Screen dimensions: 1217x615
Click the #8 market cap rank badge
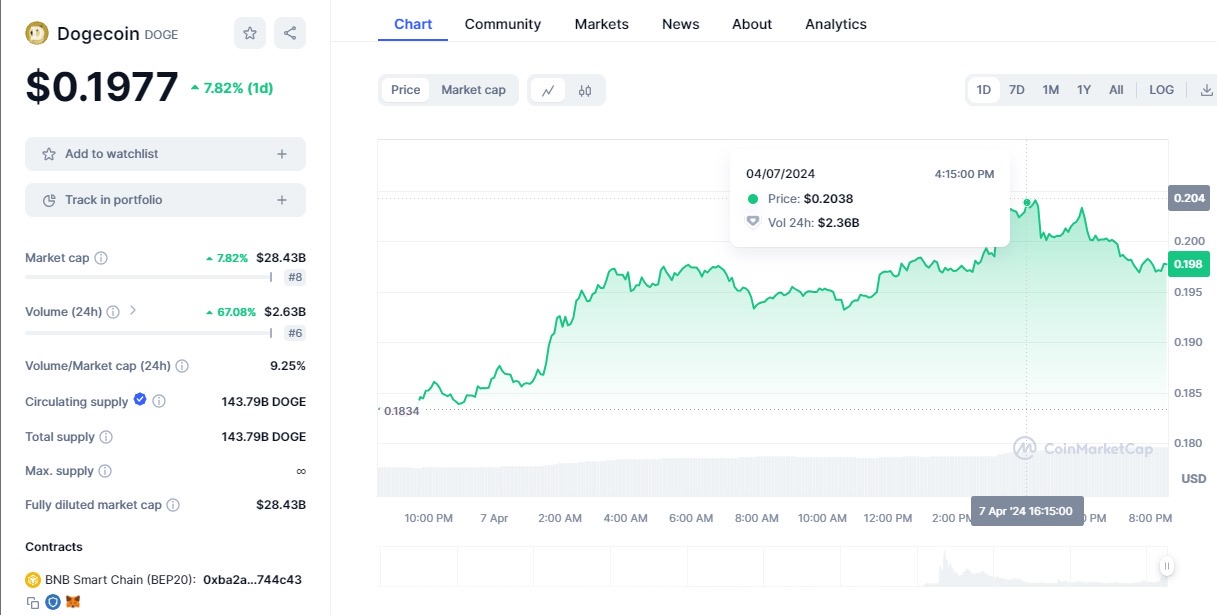coord(295,278)
